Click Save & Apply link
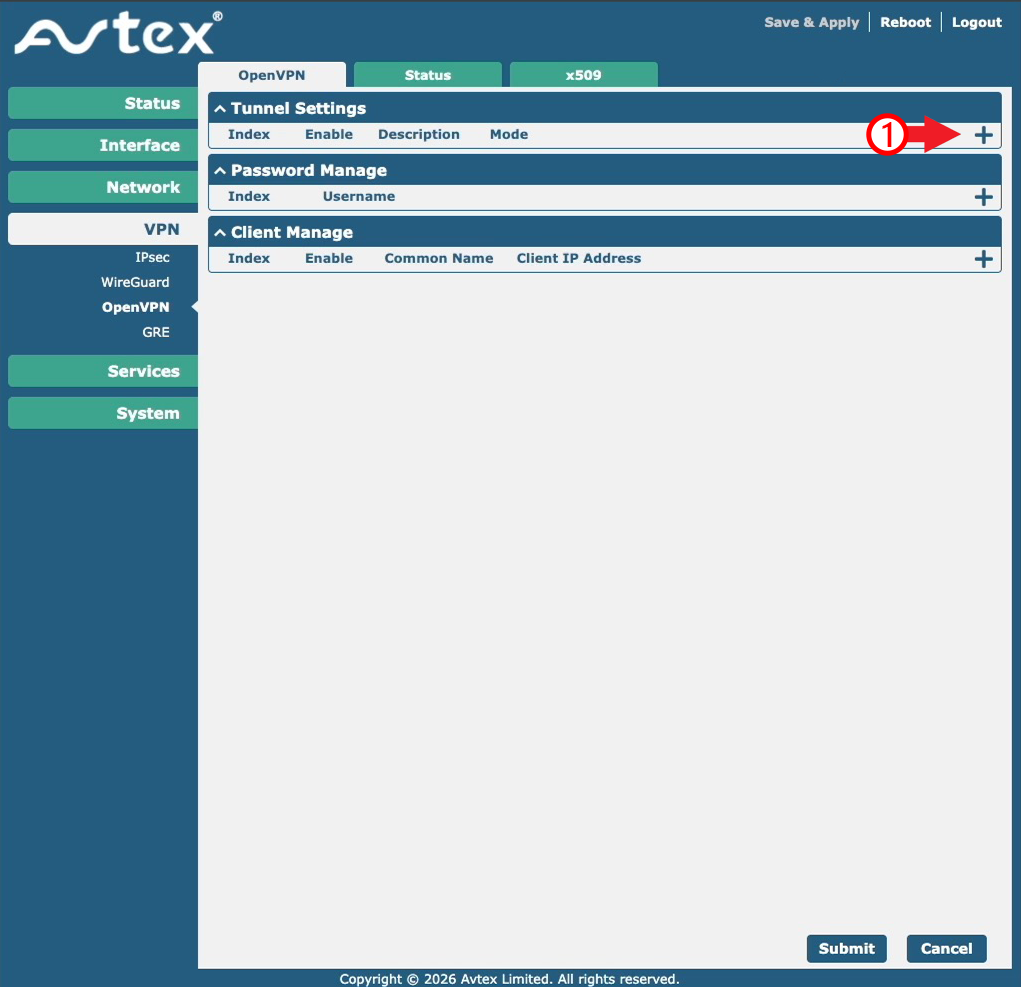 click(x=811, y=22)
